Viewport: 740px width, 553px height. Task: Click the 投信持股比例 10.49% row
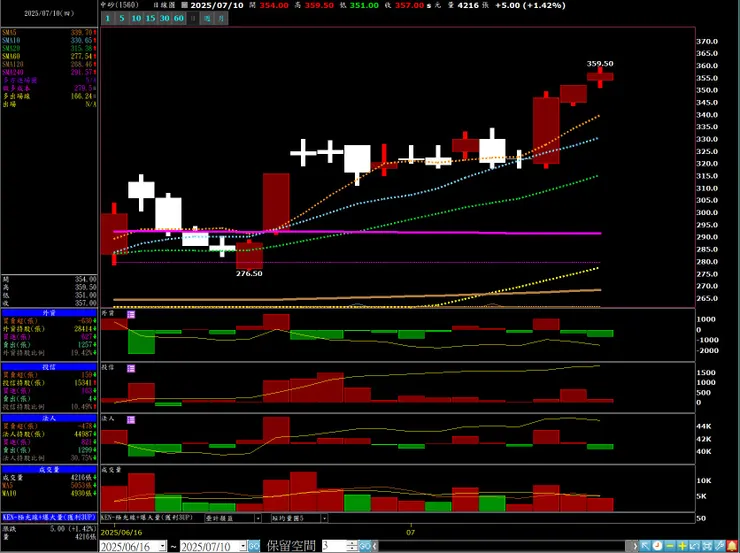tap(49, 406)
